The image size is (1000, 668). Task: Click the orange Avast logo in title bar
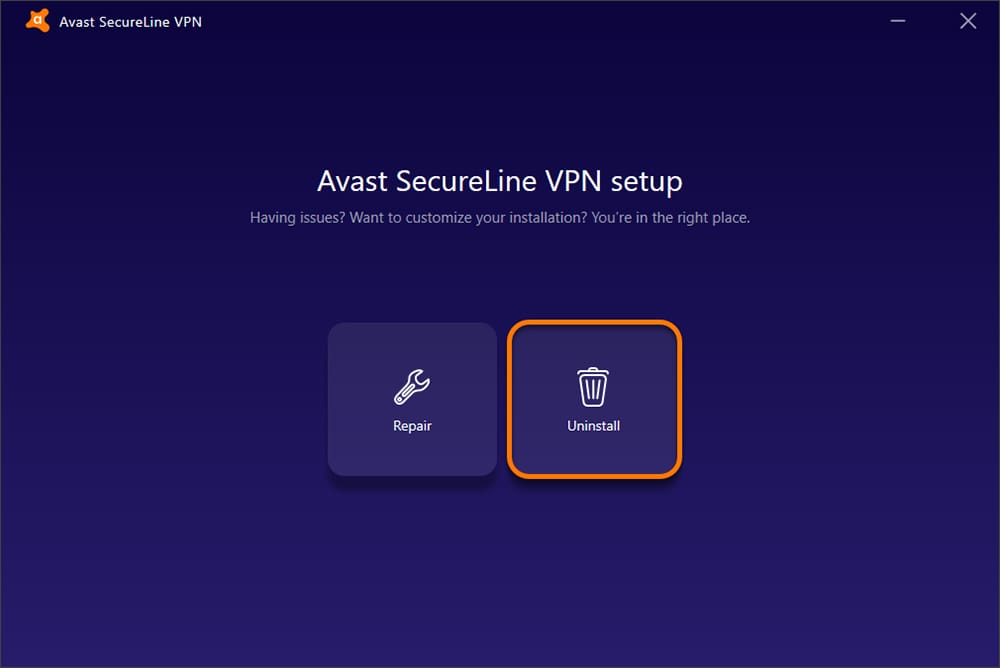coord(38,20)
